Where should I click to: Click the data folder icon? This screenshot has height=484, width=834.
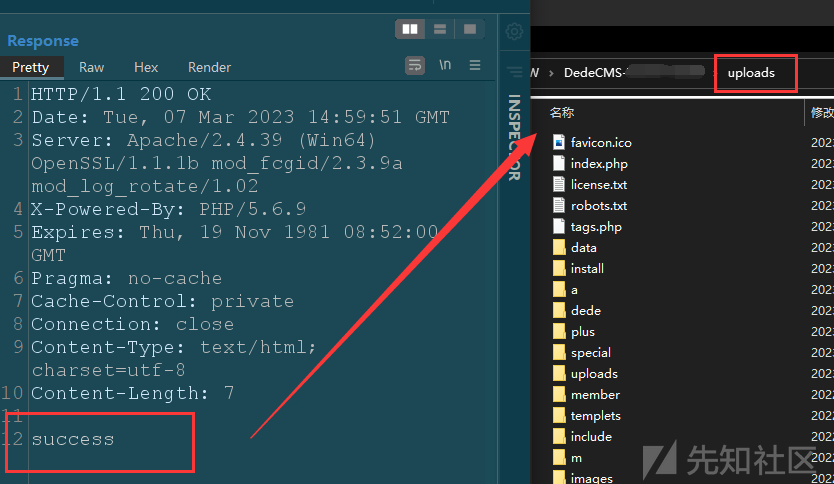pyautogui.click(x=558, y=247)
